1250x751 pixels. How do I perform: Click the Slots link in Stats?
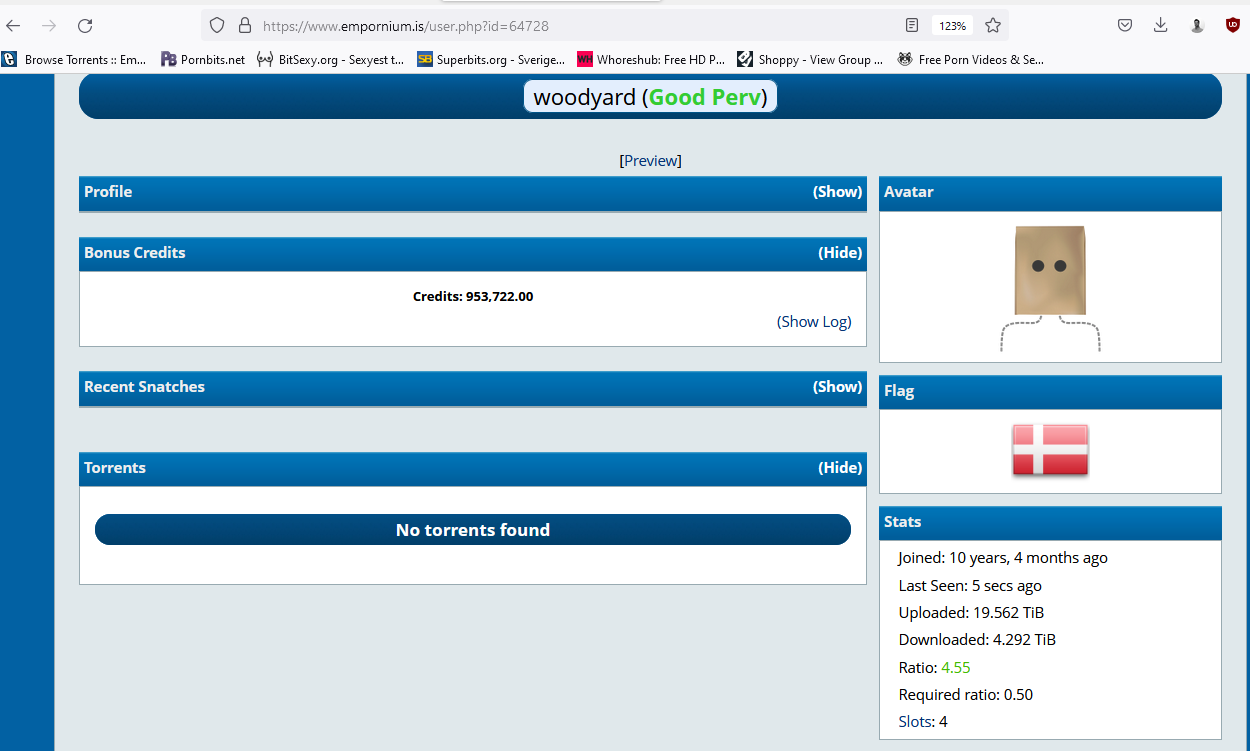(914, 722)
